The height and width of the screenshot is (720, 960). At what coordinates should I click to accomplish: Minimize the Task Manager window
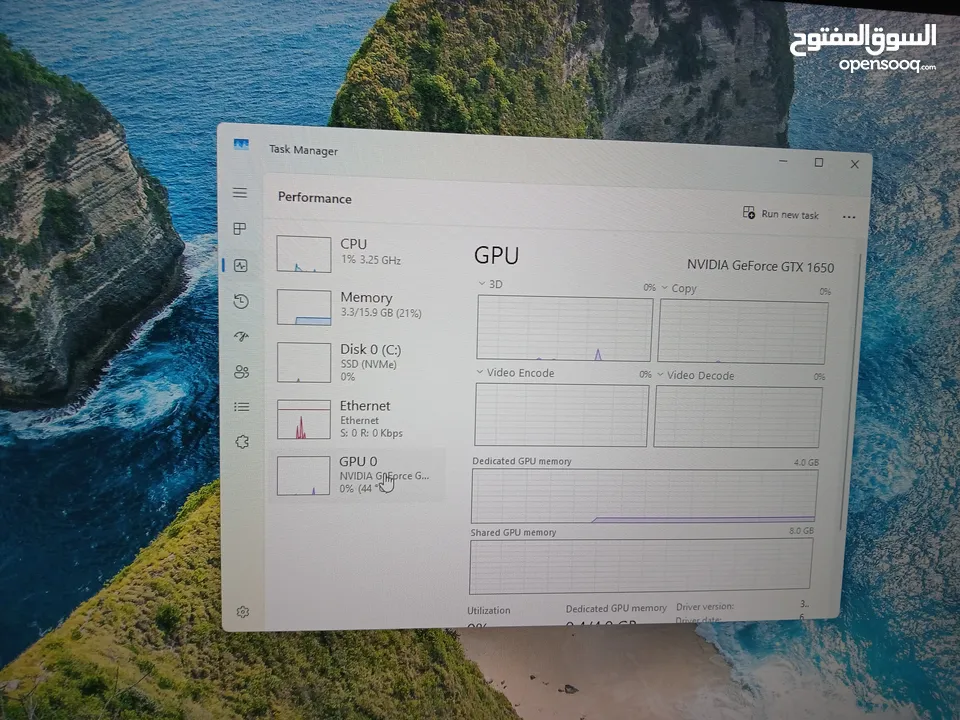[x=784, y=161]
